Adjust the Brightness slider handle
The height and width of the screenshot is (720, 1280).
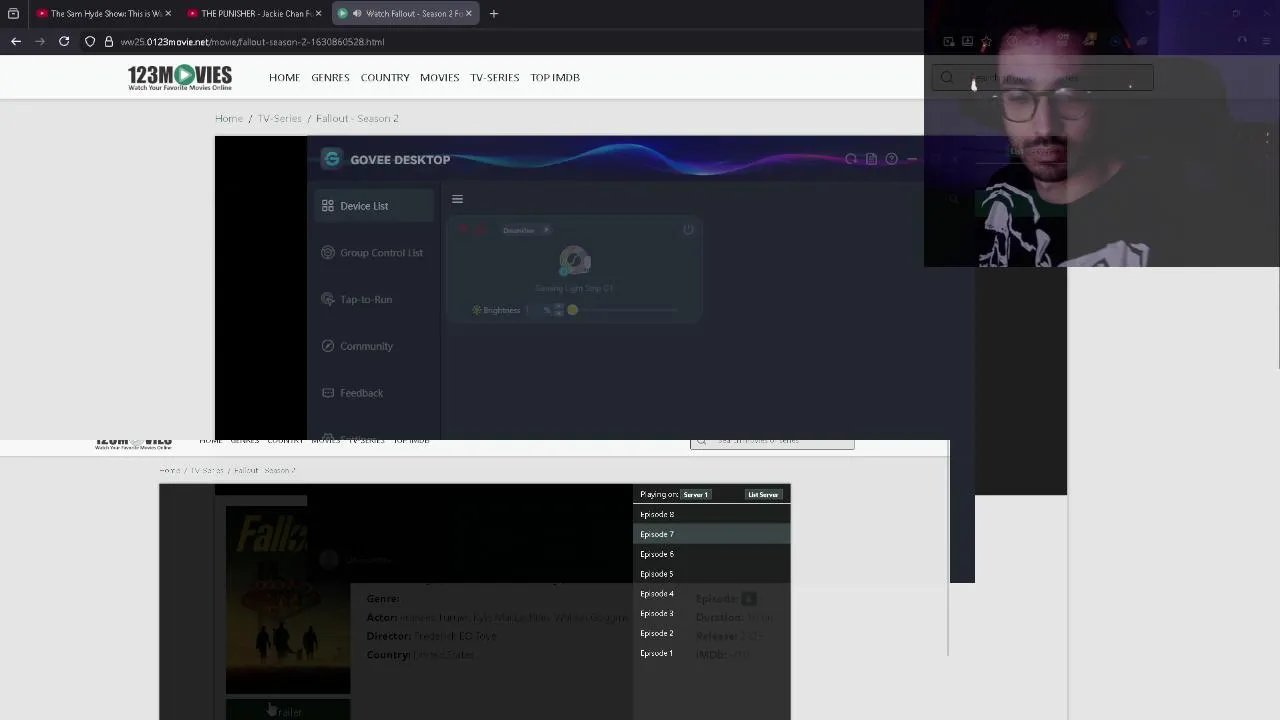point(572,310)
